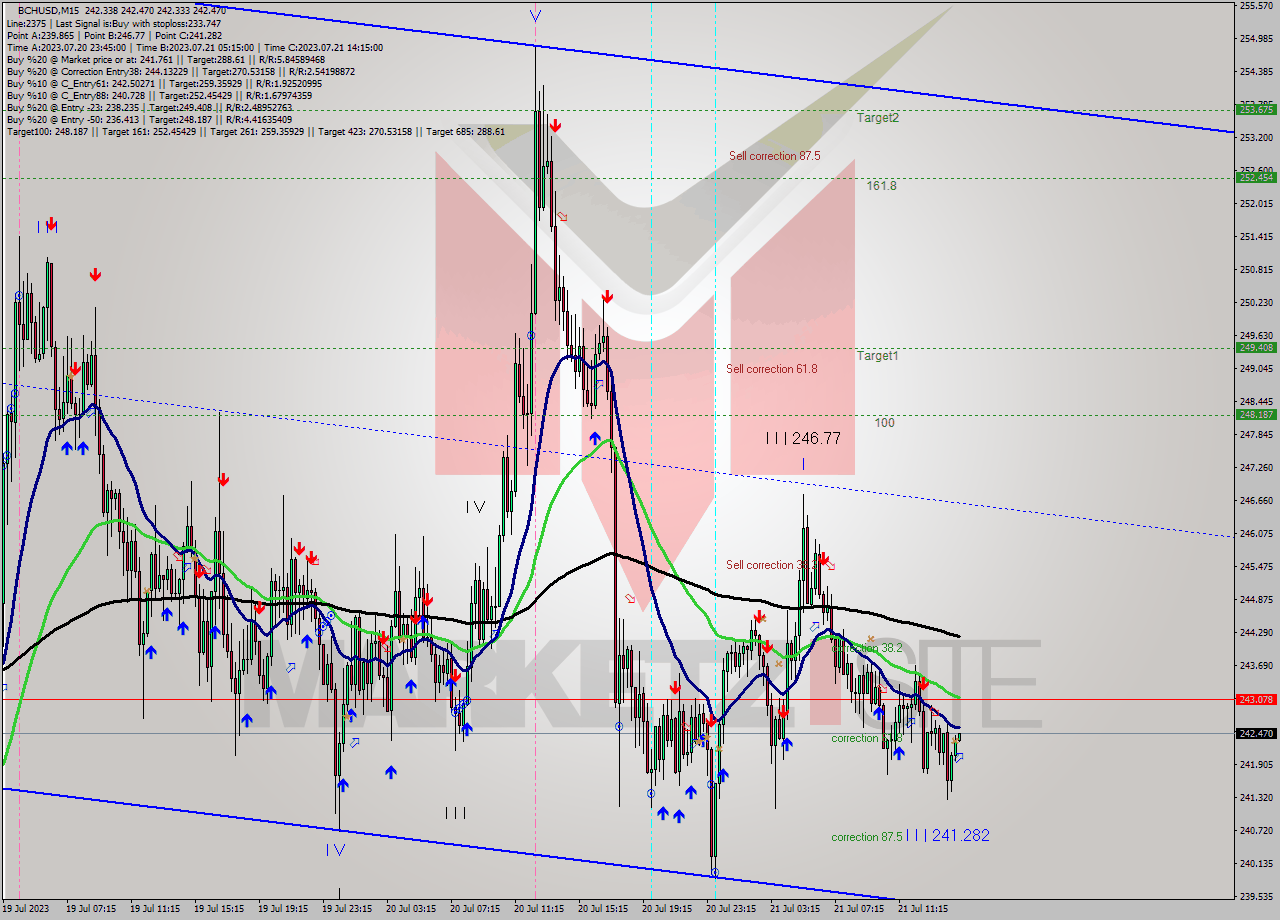
Task: Select the 'I I I 241.282' wave label
Action: point(948,835)
